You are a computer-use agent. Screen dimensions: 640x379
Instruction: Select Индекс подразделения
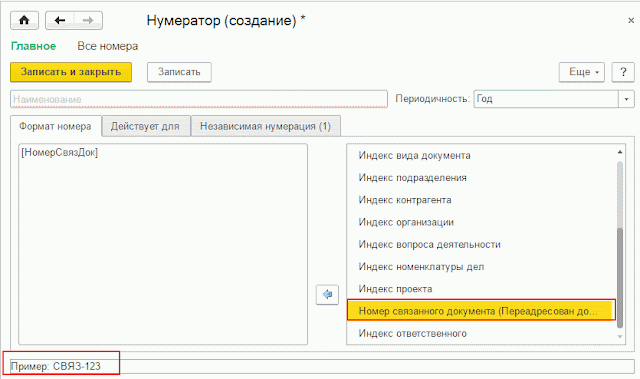click(413, 178)
